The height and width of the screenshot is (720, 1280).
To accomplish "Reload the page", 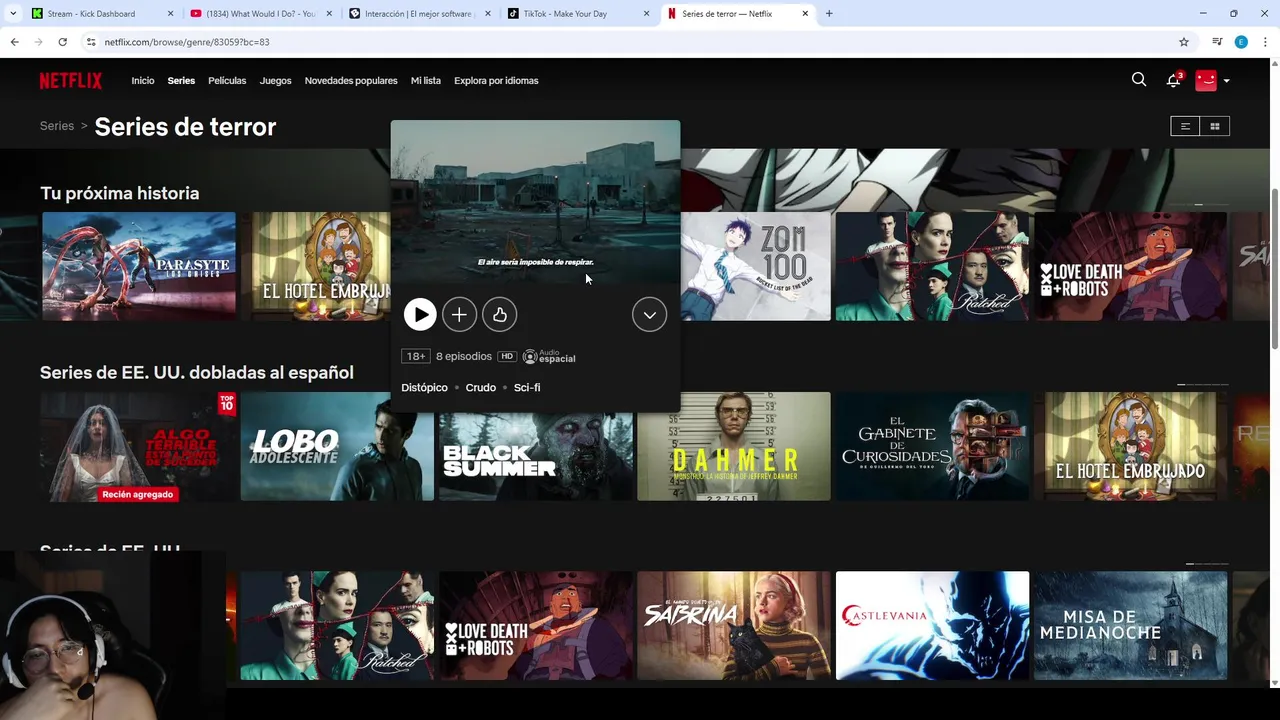I will pos(62,42).
